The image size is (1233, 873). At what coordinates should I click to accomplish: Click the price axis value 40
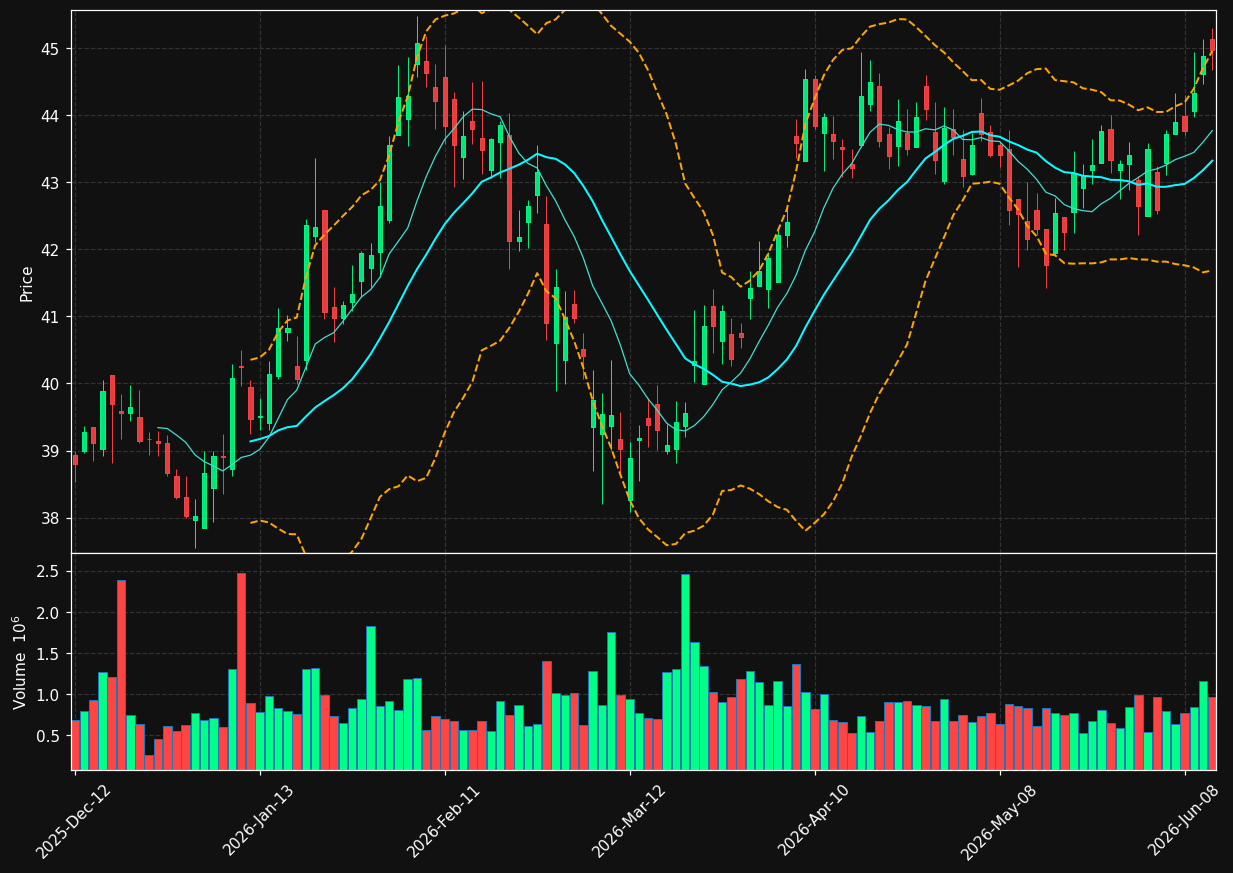(x=52, y=384)
